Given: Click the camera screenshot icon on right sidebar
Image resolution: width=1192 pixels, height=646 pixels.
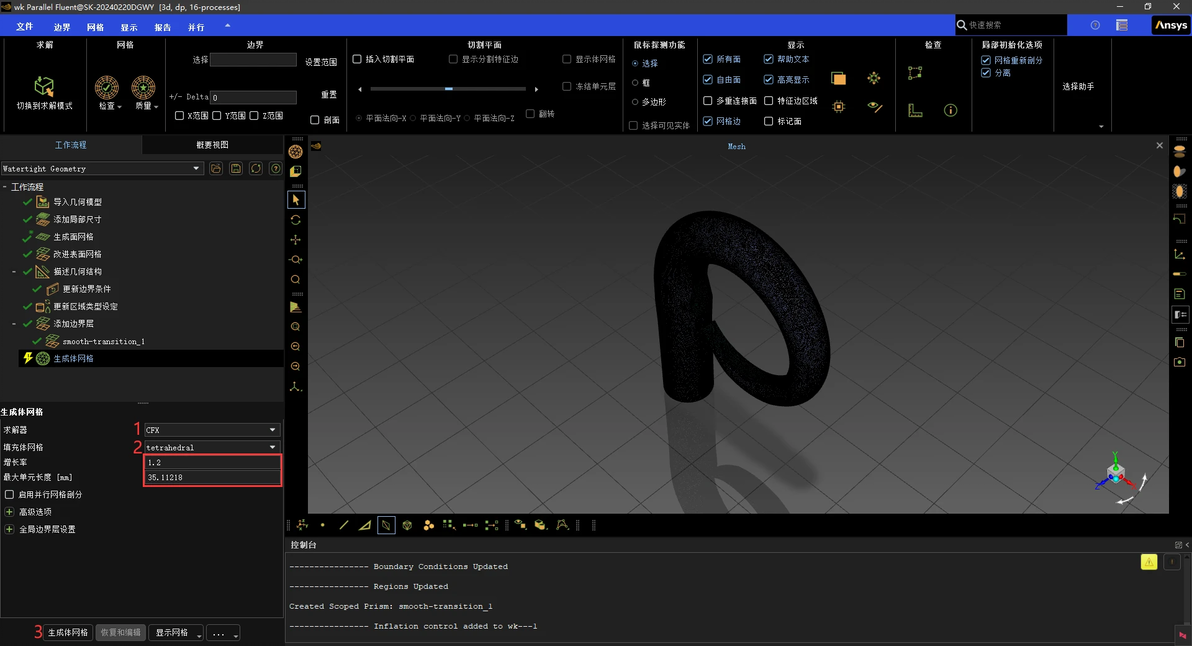Looking at the screenshot, I should point(1179,363).
